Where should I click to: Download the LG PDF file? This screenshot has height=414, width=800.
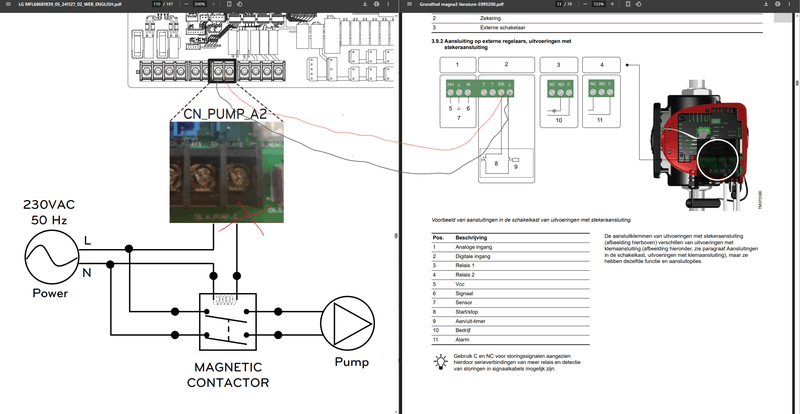pyautogui.click(x=365, y=4)
